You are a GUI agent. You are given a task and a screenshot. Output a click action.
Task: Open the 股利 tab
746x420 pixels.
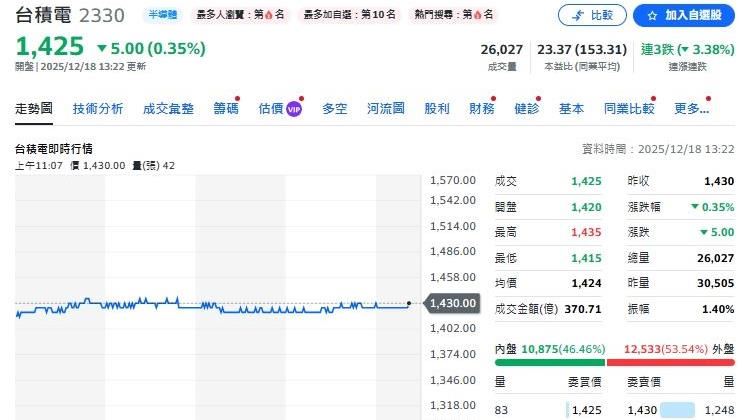click(x=437, y=108)
